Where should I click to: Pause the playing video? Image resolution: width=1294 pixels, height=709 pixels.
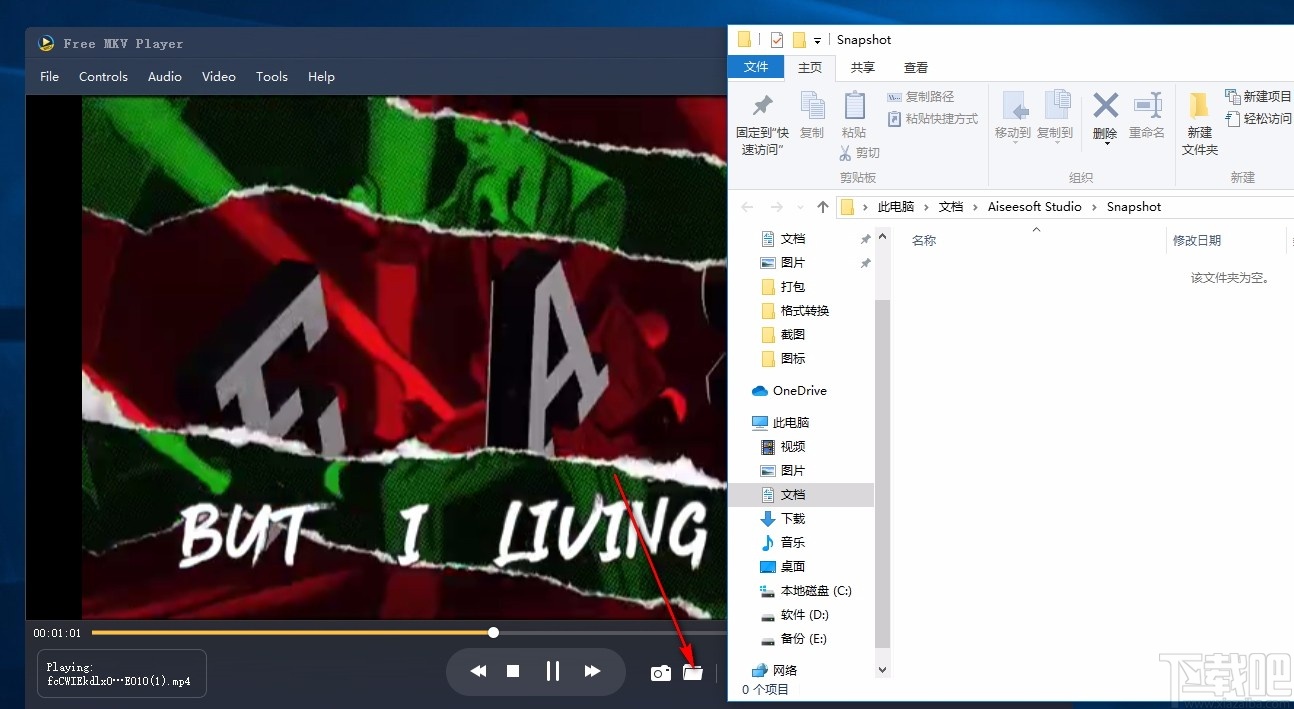click(x=552, y=671)
